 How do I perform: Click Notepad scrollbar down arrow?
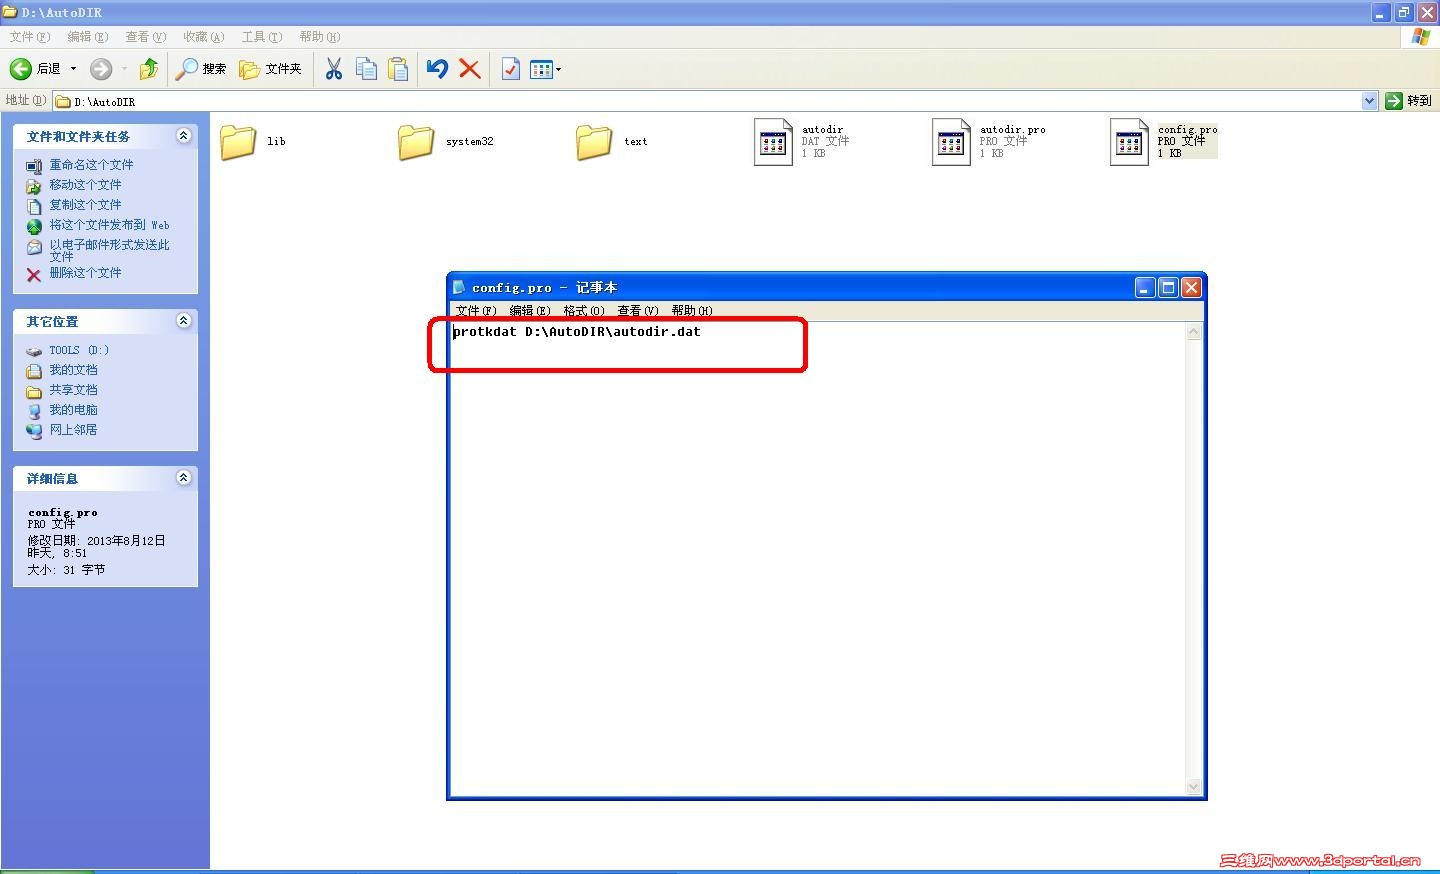[1193, 787]
